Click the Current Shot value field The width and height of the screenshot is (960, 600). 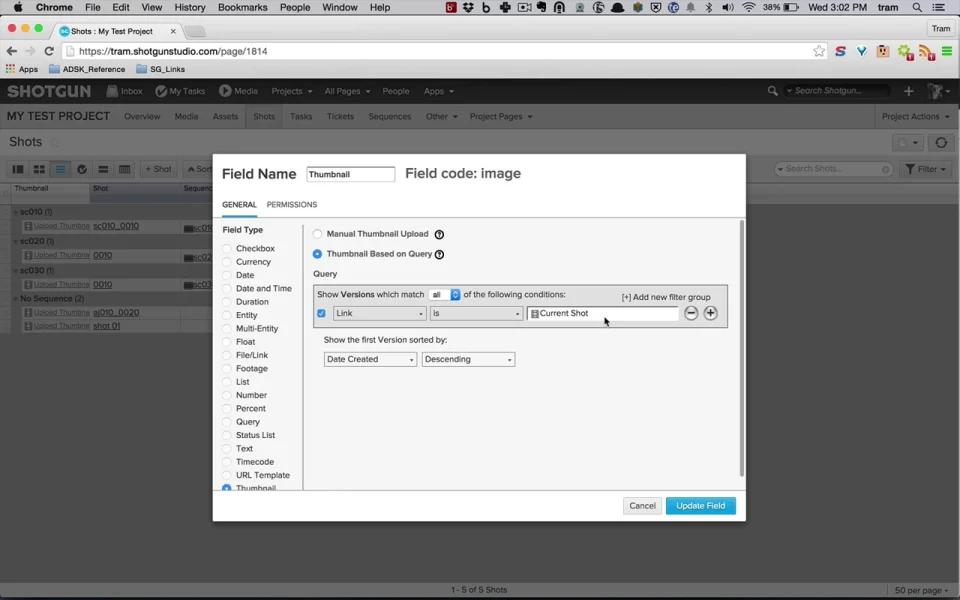pos(602,313)
